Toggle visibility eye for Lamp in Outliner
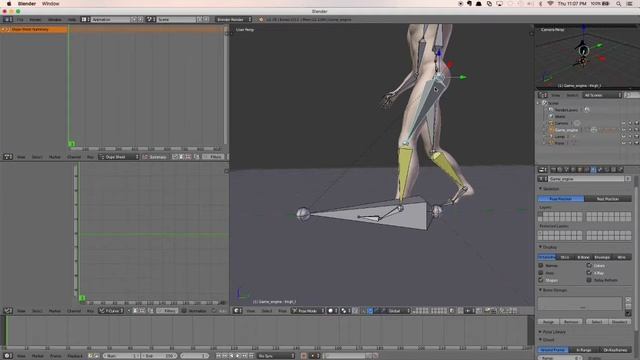The width and height of the screenshot is (640, 360). (x=623, y=136)
